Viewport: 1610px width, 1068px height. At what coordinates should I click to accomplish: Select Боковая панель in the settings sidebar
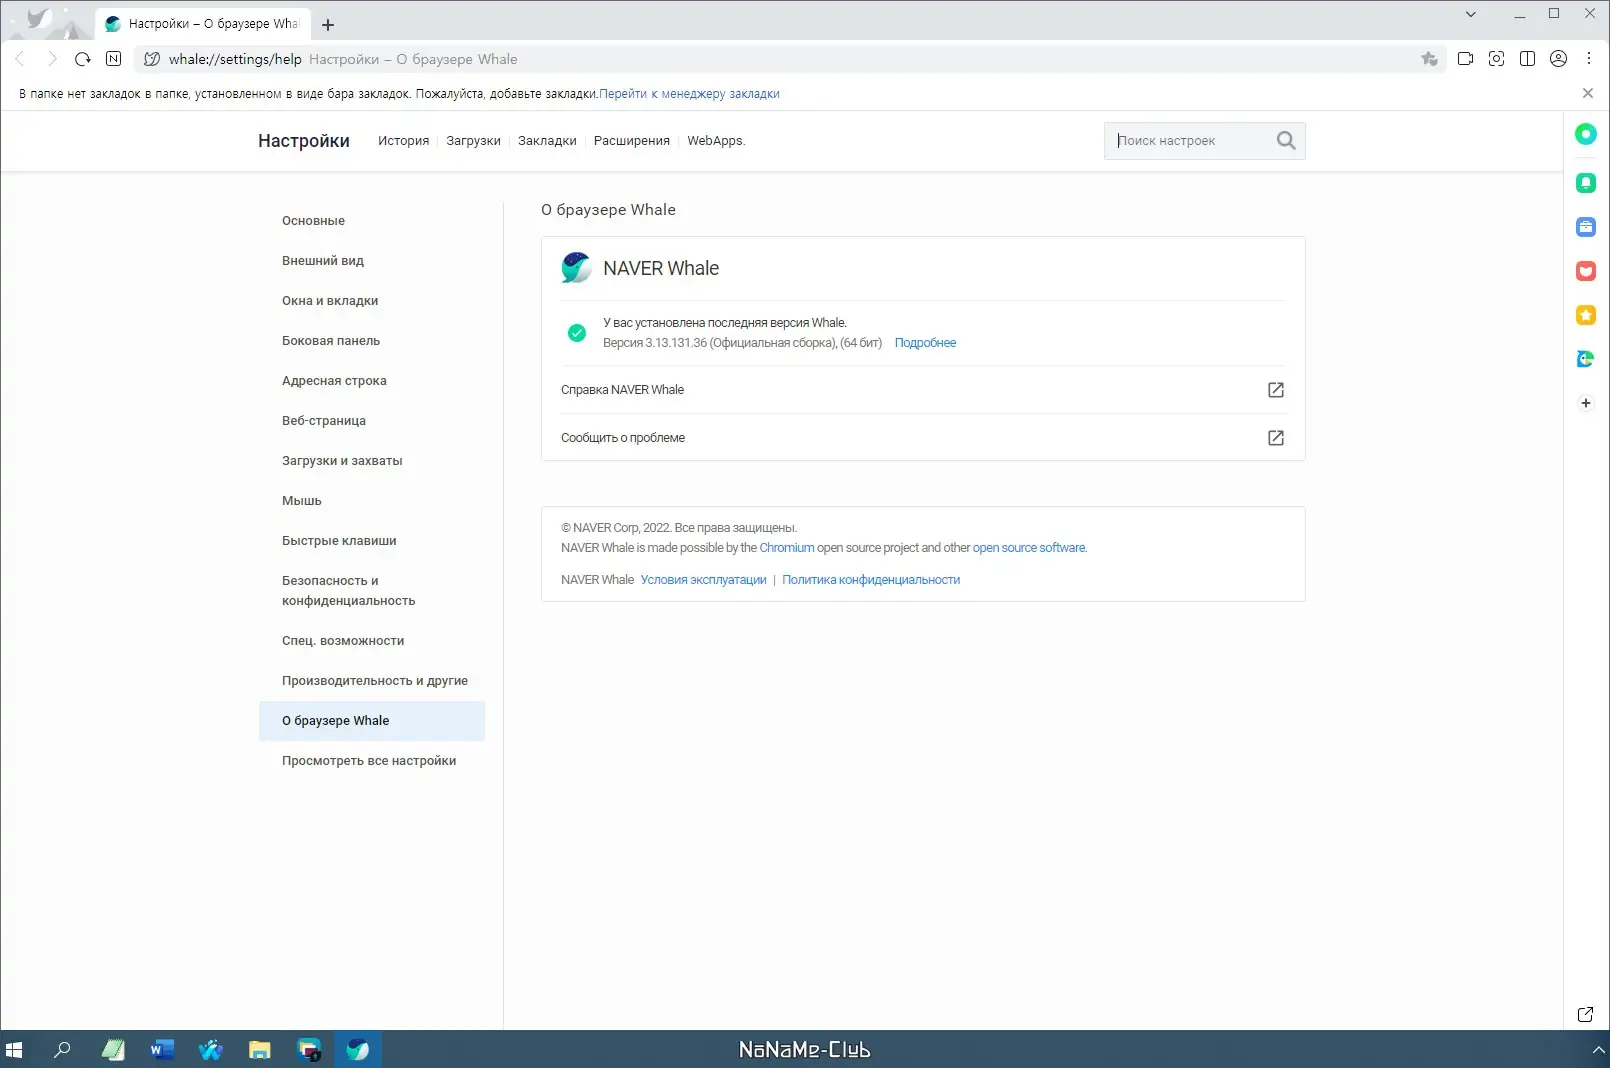[331, 340]
